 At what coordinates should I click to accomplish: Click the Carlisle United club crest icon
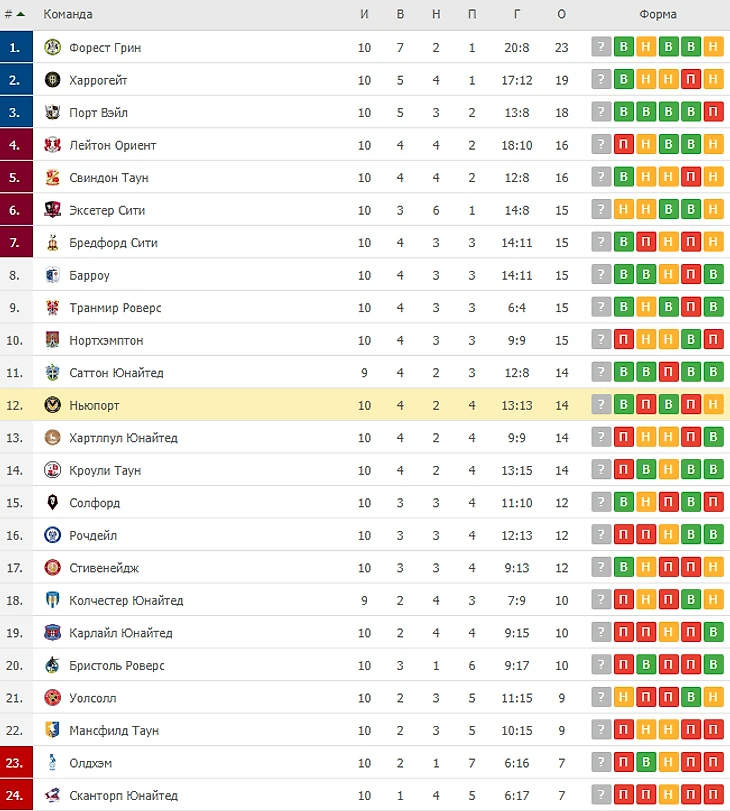(x=53, y=633)
